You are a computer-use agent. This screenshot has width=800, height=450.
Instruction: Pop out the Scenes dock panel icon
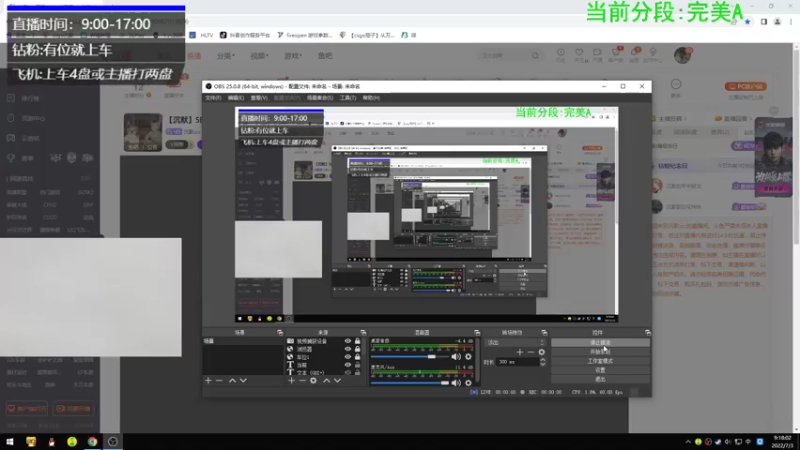pos(280,333)
